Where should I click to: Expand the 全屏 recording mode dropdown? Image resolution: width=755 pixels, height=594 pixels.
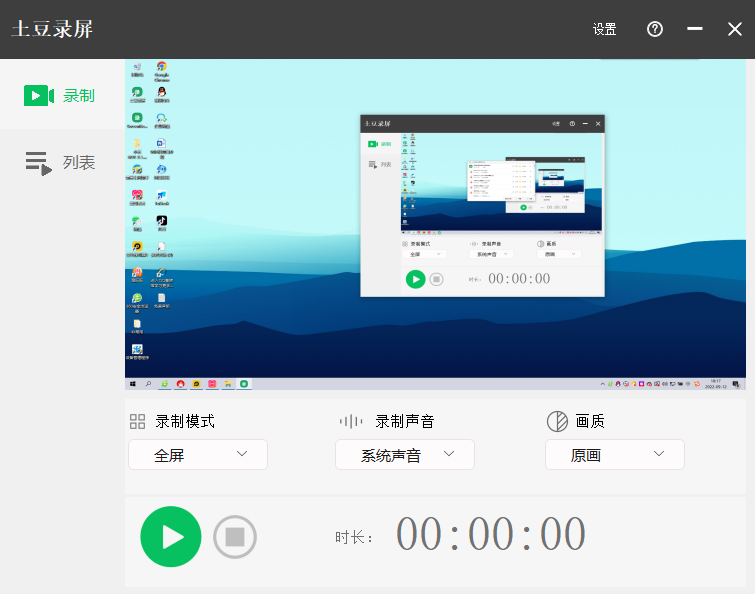pyautogui.click(x=198, y=455)
